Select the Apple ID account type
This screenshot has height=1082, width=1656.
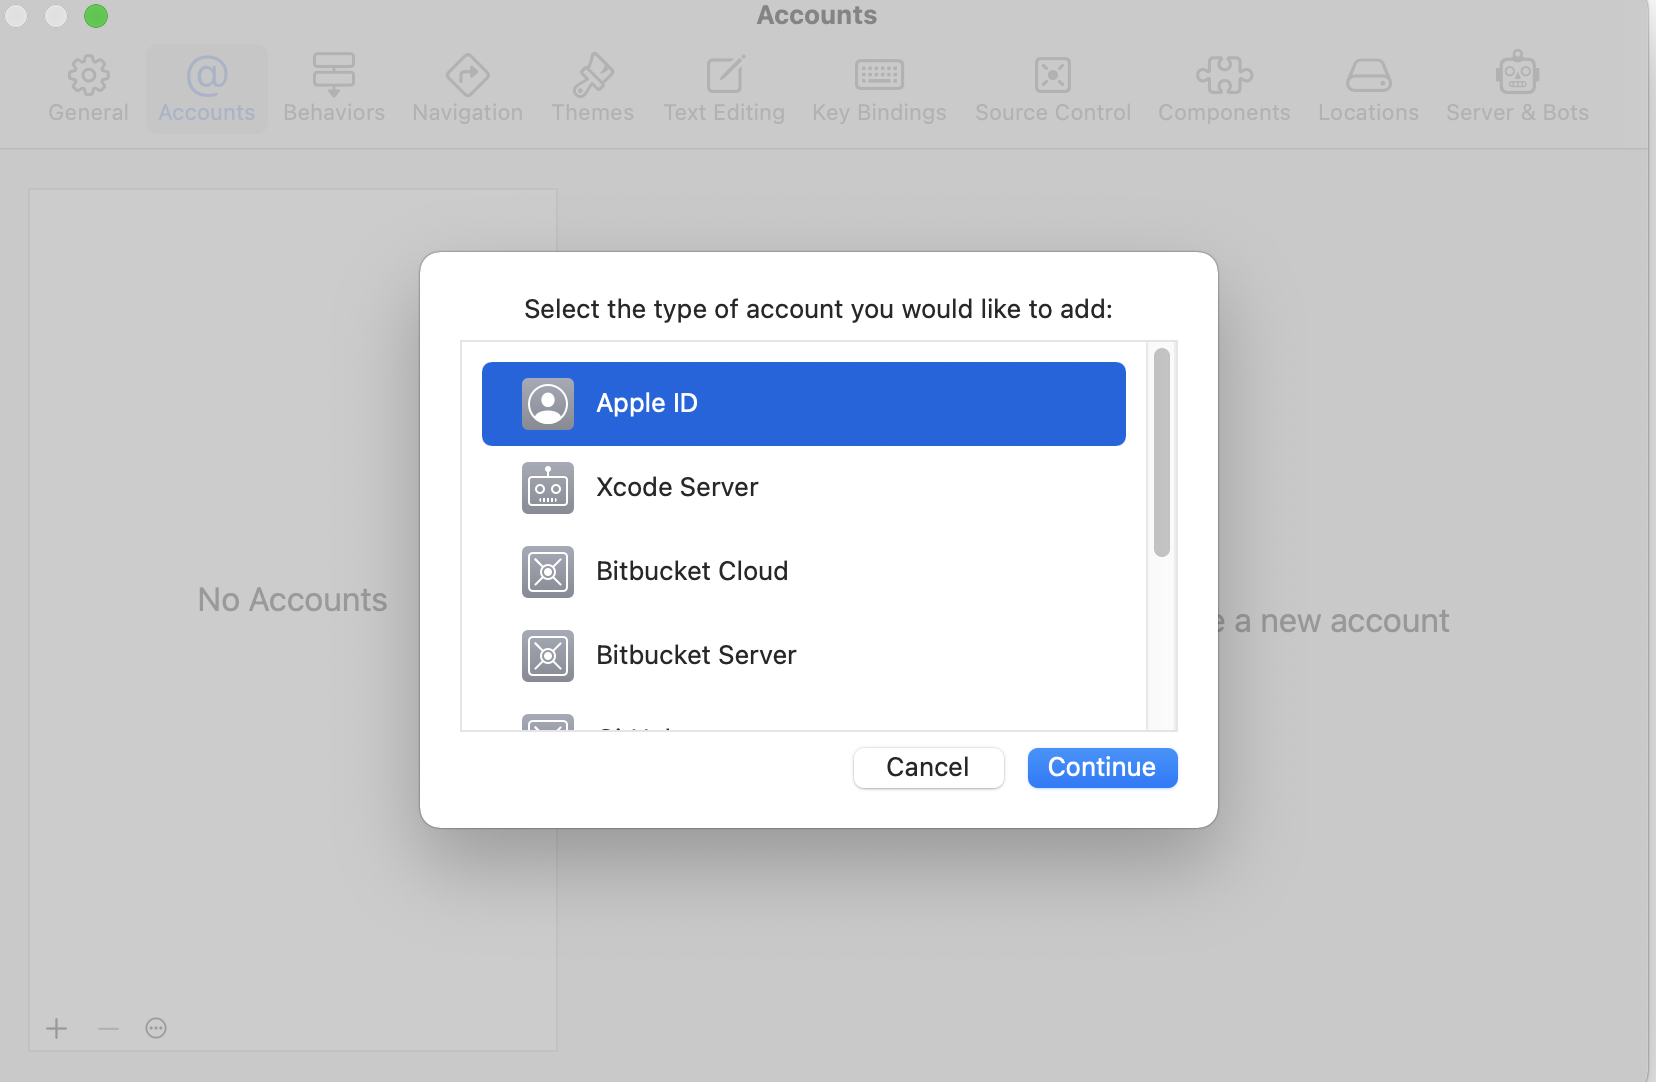coord(804,404)
